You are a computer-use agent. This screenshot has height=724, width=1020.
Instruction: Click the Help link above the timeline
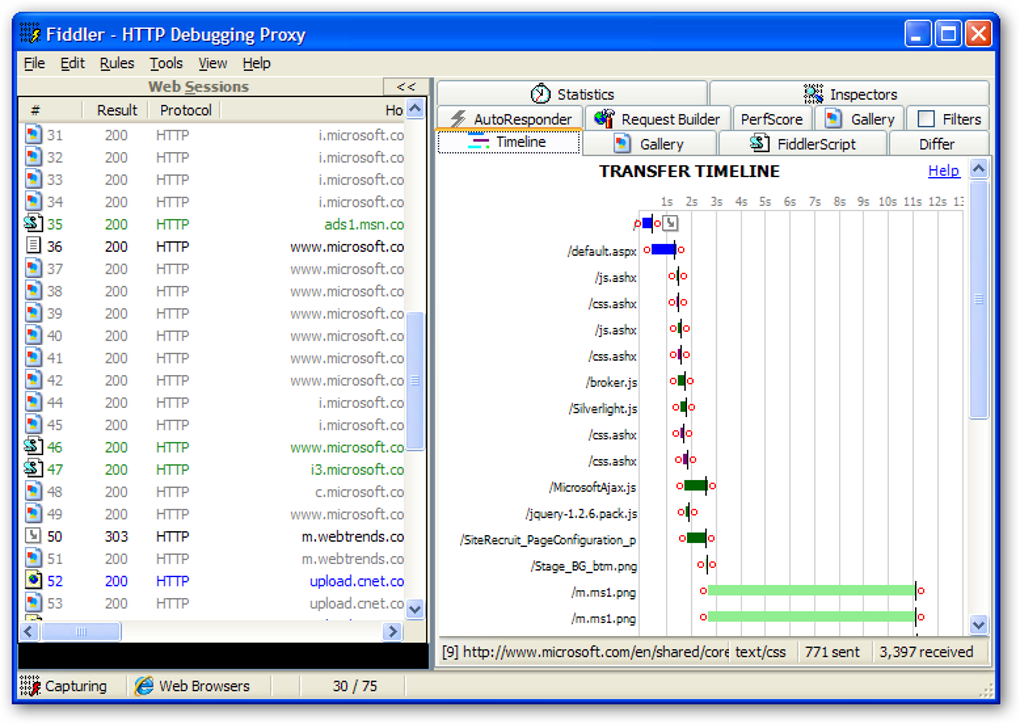942,170
